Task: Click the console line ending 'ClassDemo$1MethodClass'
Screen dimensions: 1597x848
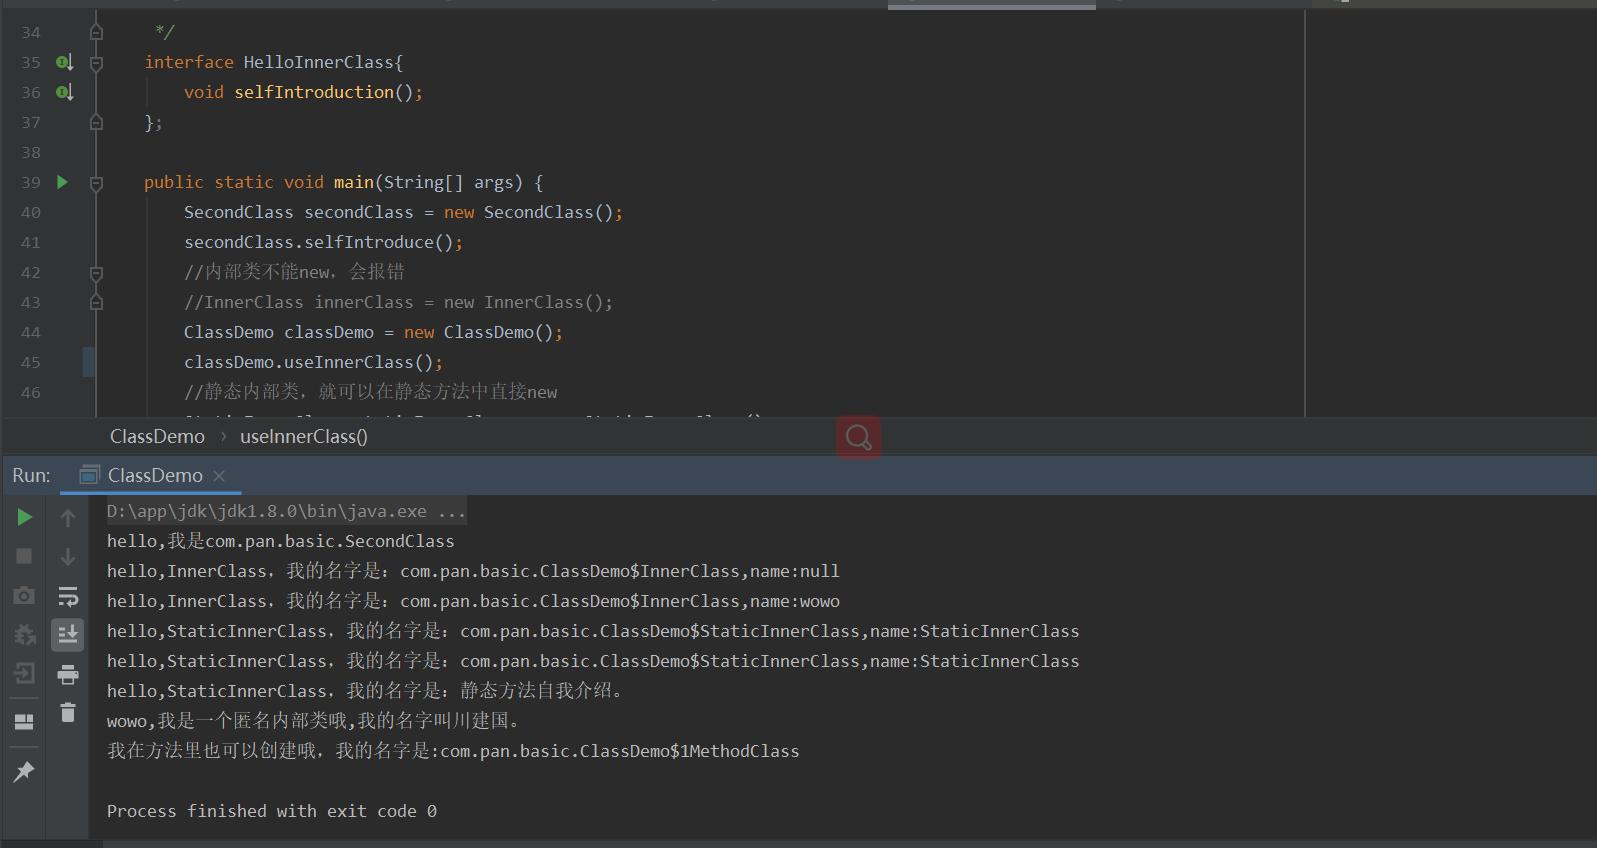Action: coord(453,751)
